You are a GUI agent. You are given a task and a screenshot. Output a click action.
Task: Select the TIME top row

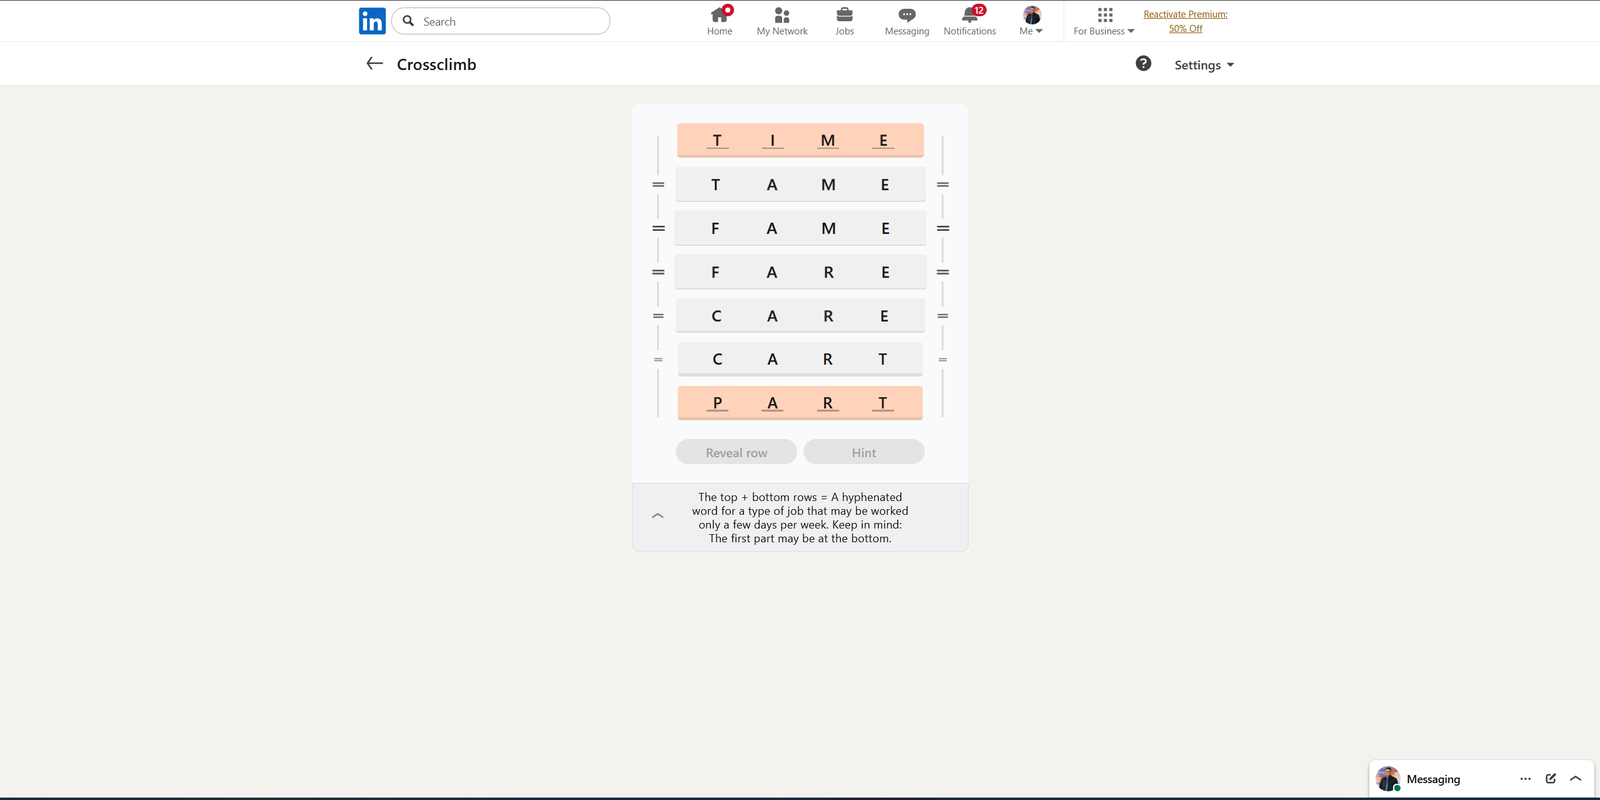tap(800, 141)
